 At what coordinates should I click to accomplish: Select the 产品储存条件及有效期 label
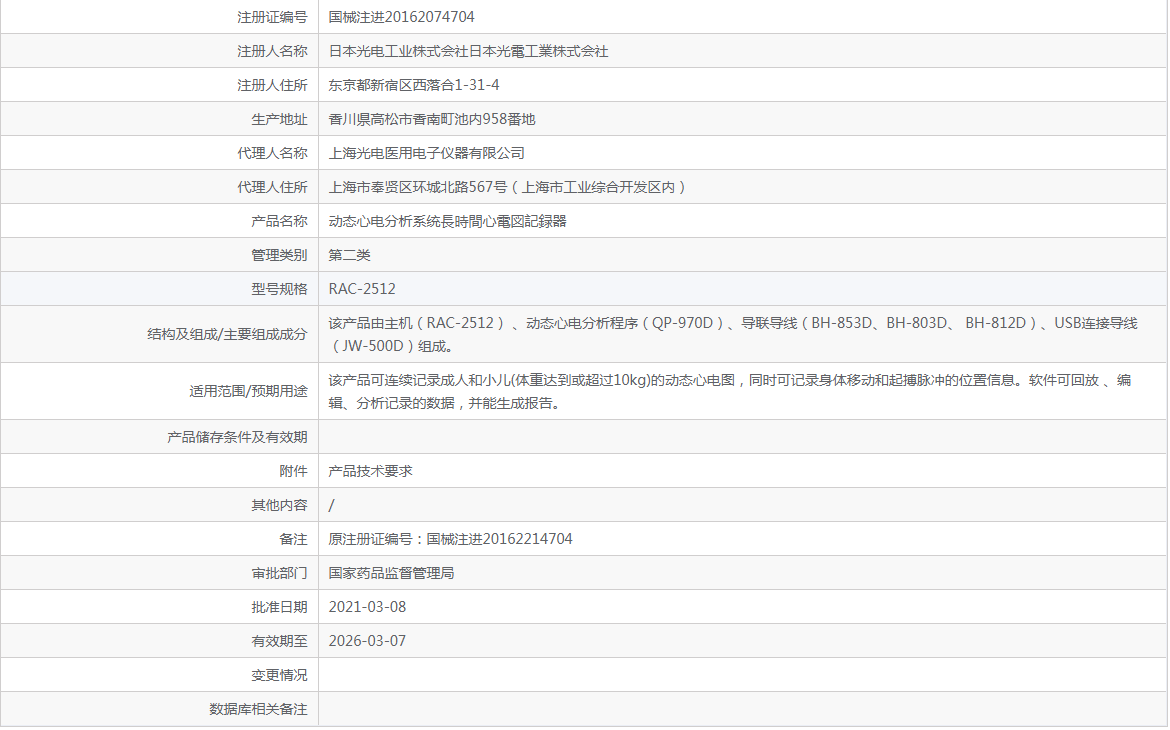click(237, 437)
